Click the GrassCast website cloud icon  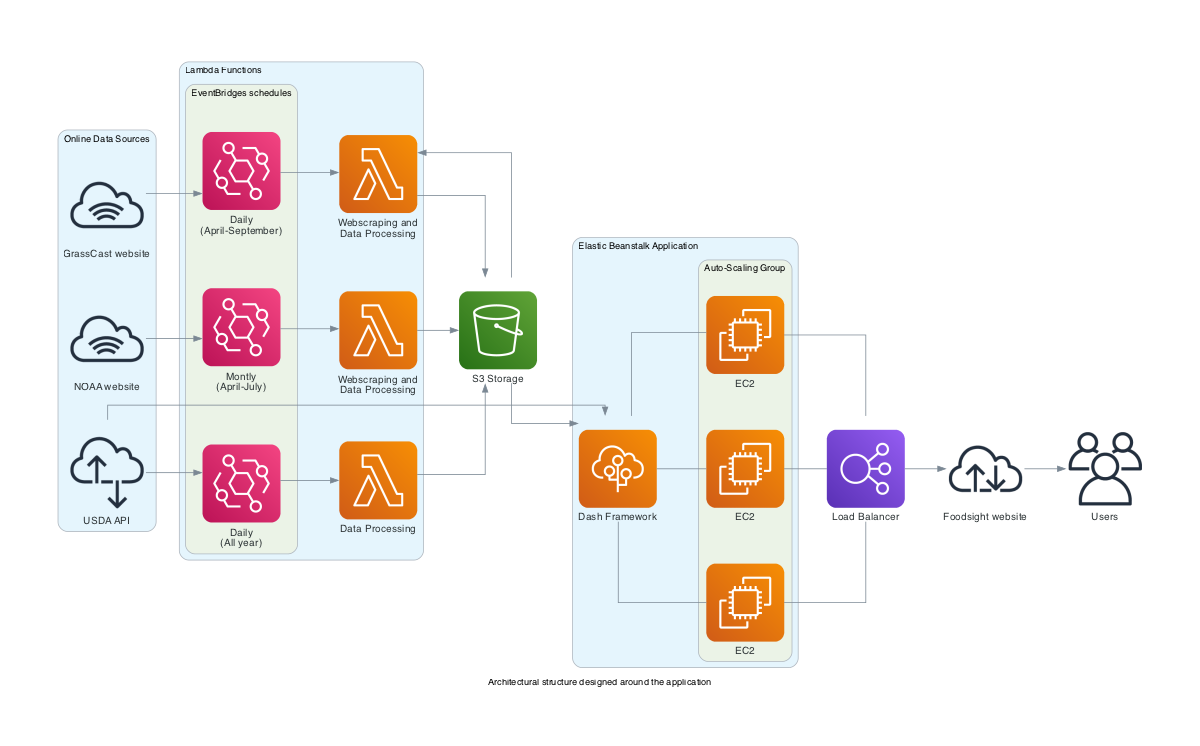107,204
